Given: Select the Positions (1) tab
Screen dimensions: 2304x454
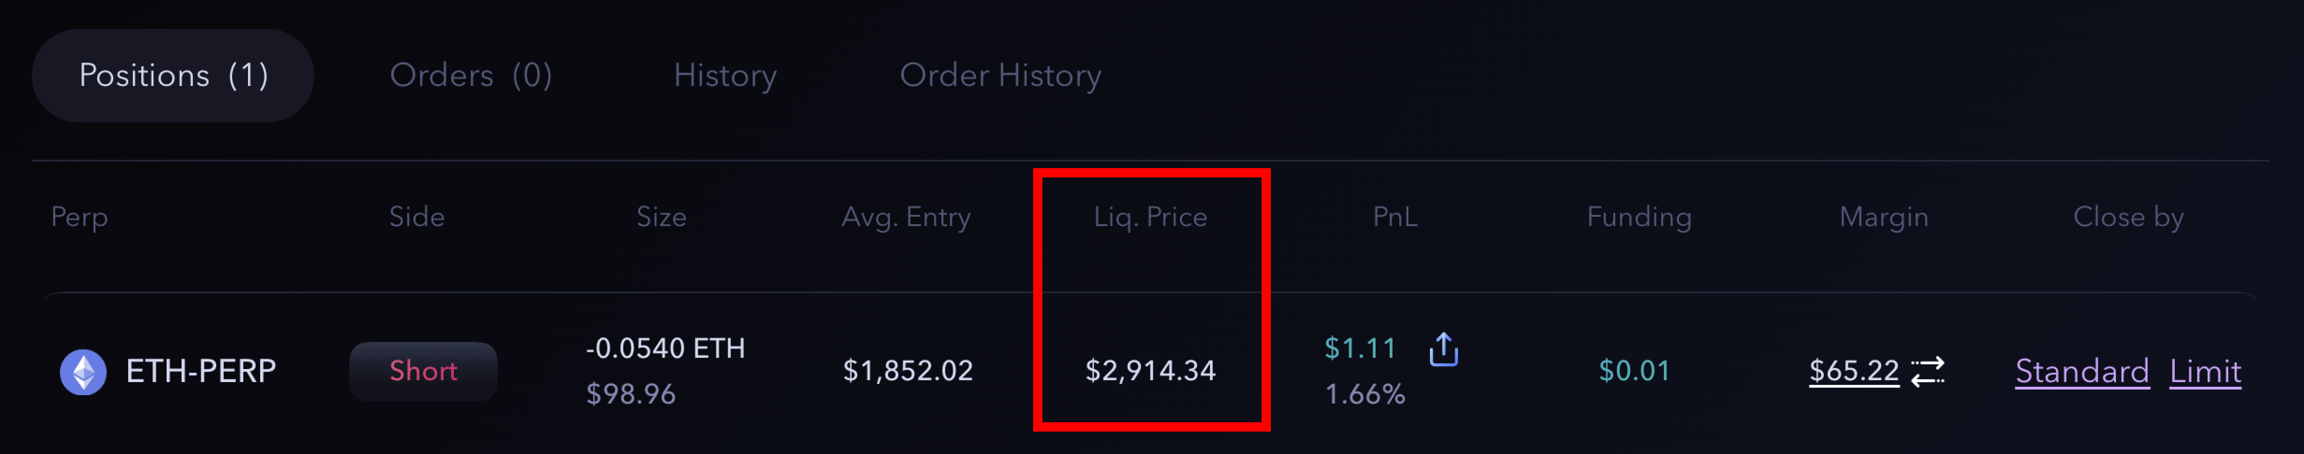Looking at the screenshot, I should [x=173, y=76].
